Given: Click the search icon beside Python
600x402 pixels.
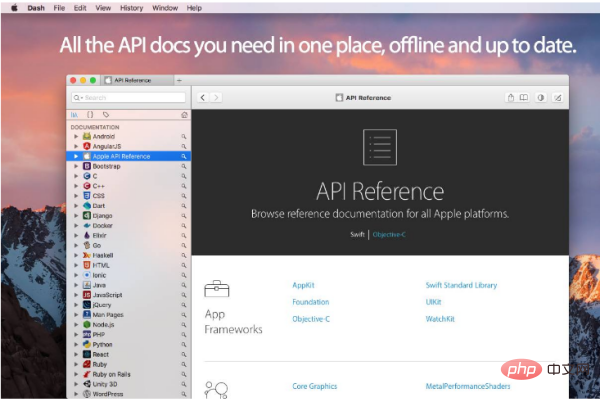Looking at the screenshot, I should pyautogui.click(x=184, y=345).
